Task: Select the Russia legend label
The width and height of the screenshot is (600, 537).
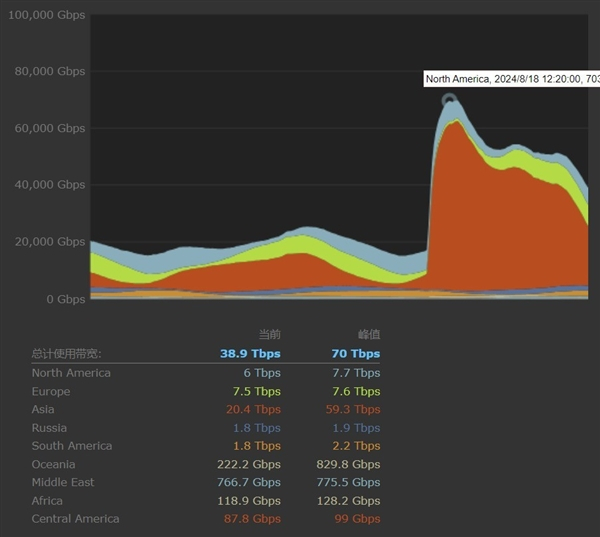Action: (49, 428)
